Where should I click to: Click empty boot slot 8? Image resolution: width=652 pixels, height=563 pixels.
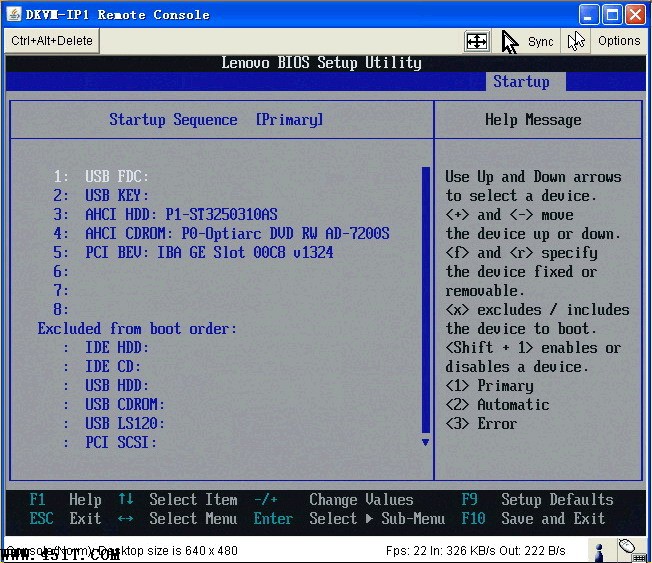[x=61, y=309]
